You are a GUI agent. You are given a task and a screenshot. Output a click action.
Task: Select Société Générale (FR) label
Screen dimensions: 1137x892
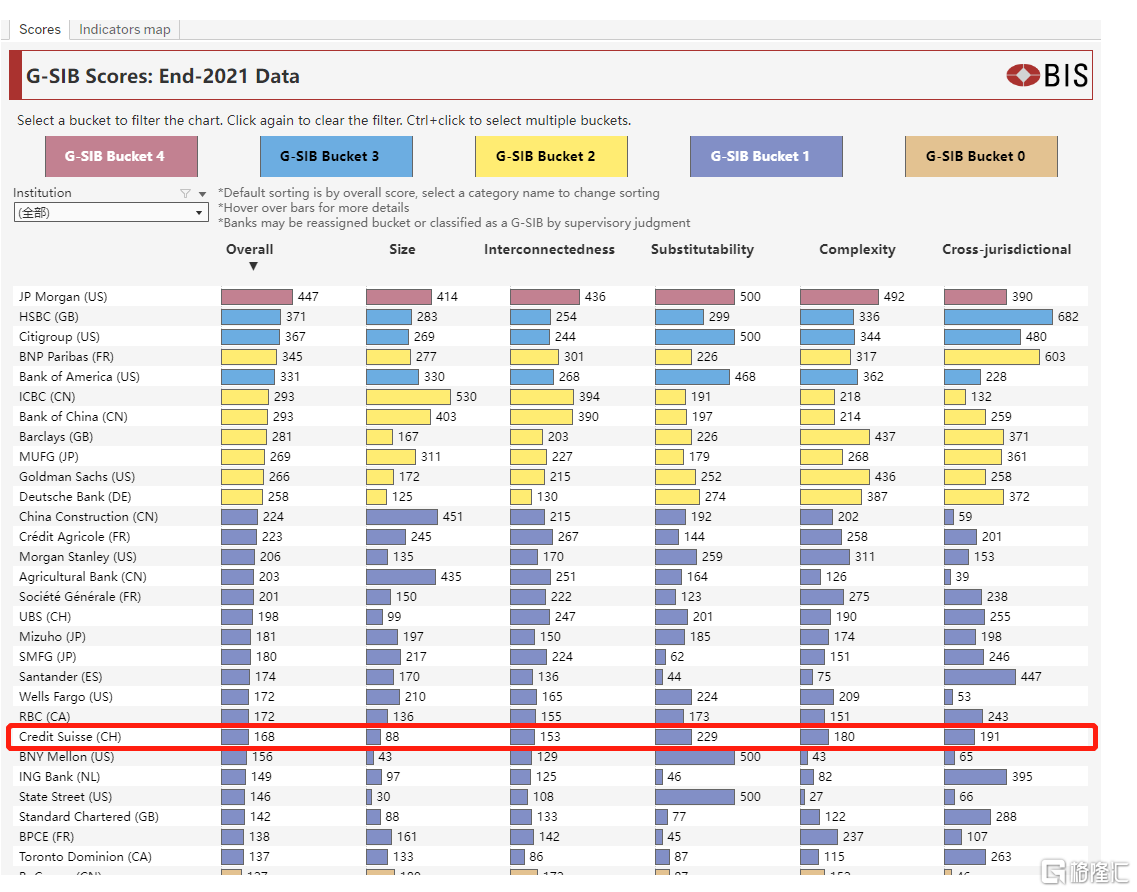[x=80, y=597]
